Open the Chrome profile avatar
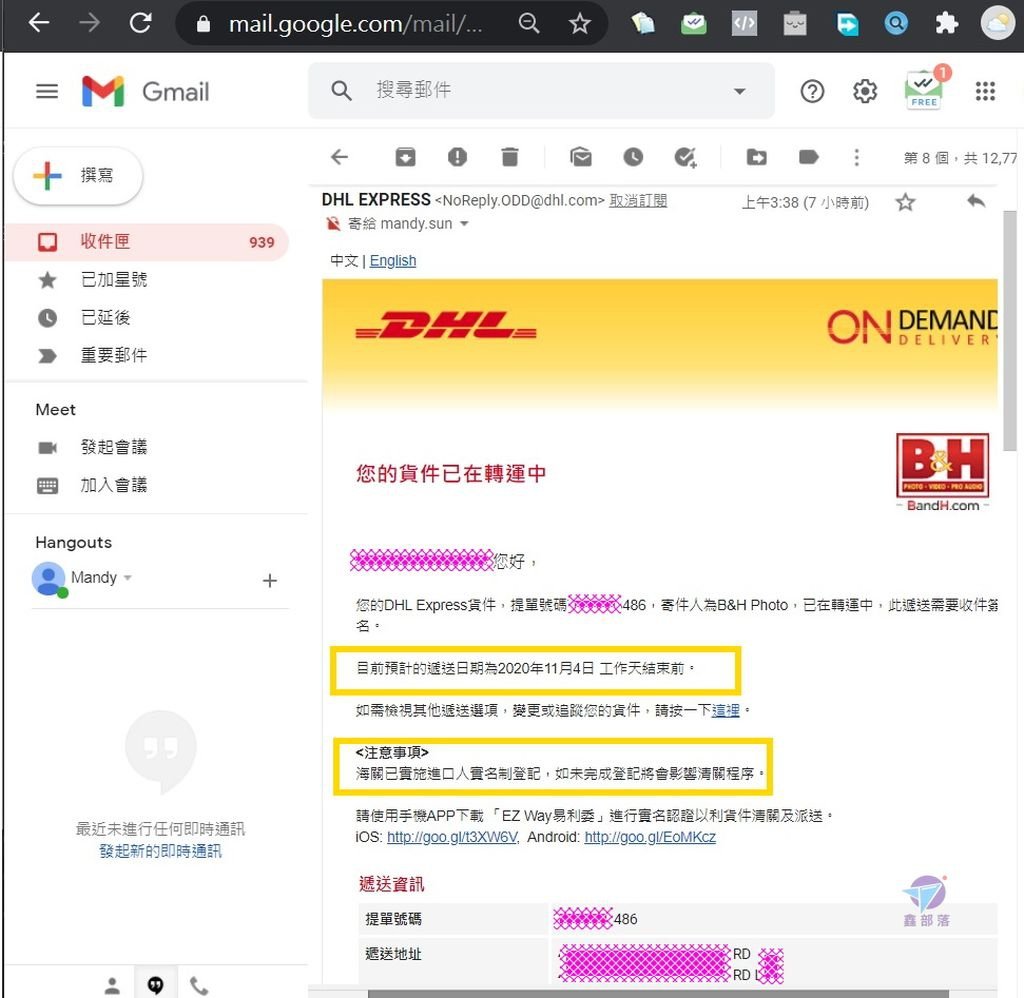1024x998 pixels. pyautogui.click(x=998, y=24)
